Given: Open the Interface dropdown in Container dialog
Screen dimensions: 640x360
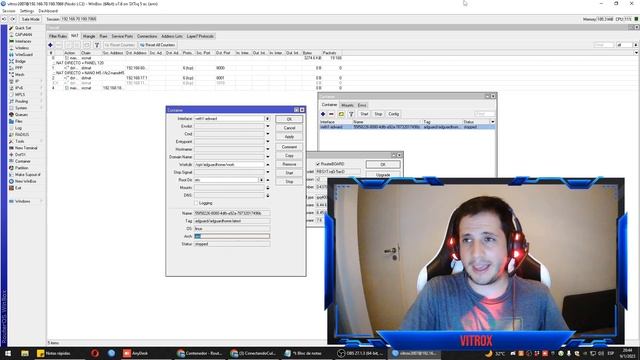Looking at the screenshot, I should pos(268,118).
